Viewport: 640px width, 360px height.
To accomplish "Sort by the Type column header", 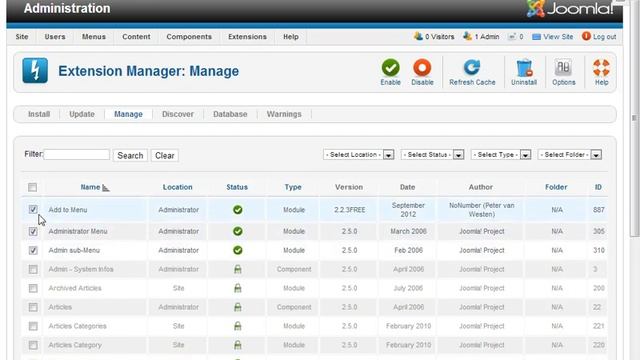I will tap(293, 187).
